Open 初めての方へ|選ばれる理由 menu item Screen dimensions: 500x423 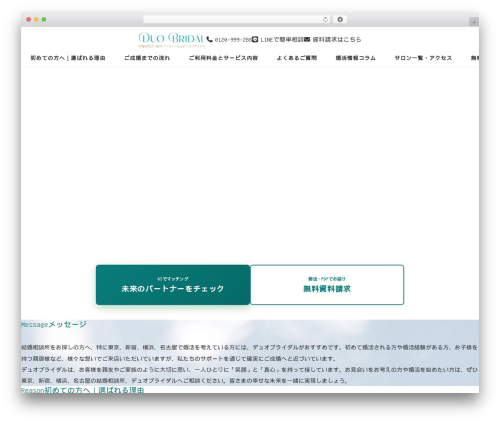pyautogui.click(x=68, y=58)
